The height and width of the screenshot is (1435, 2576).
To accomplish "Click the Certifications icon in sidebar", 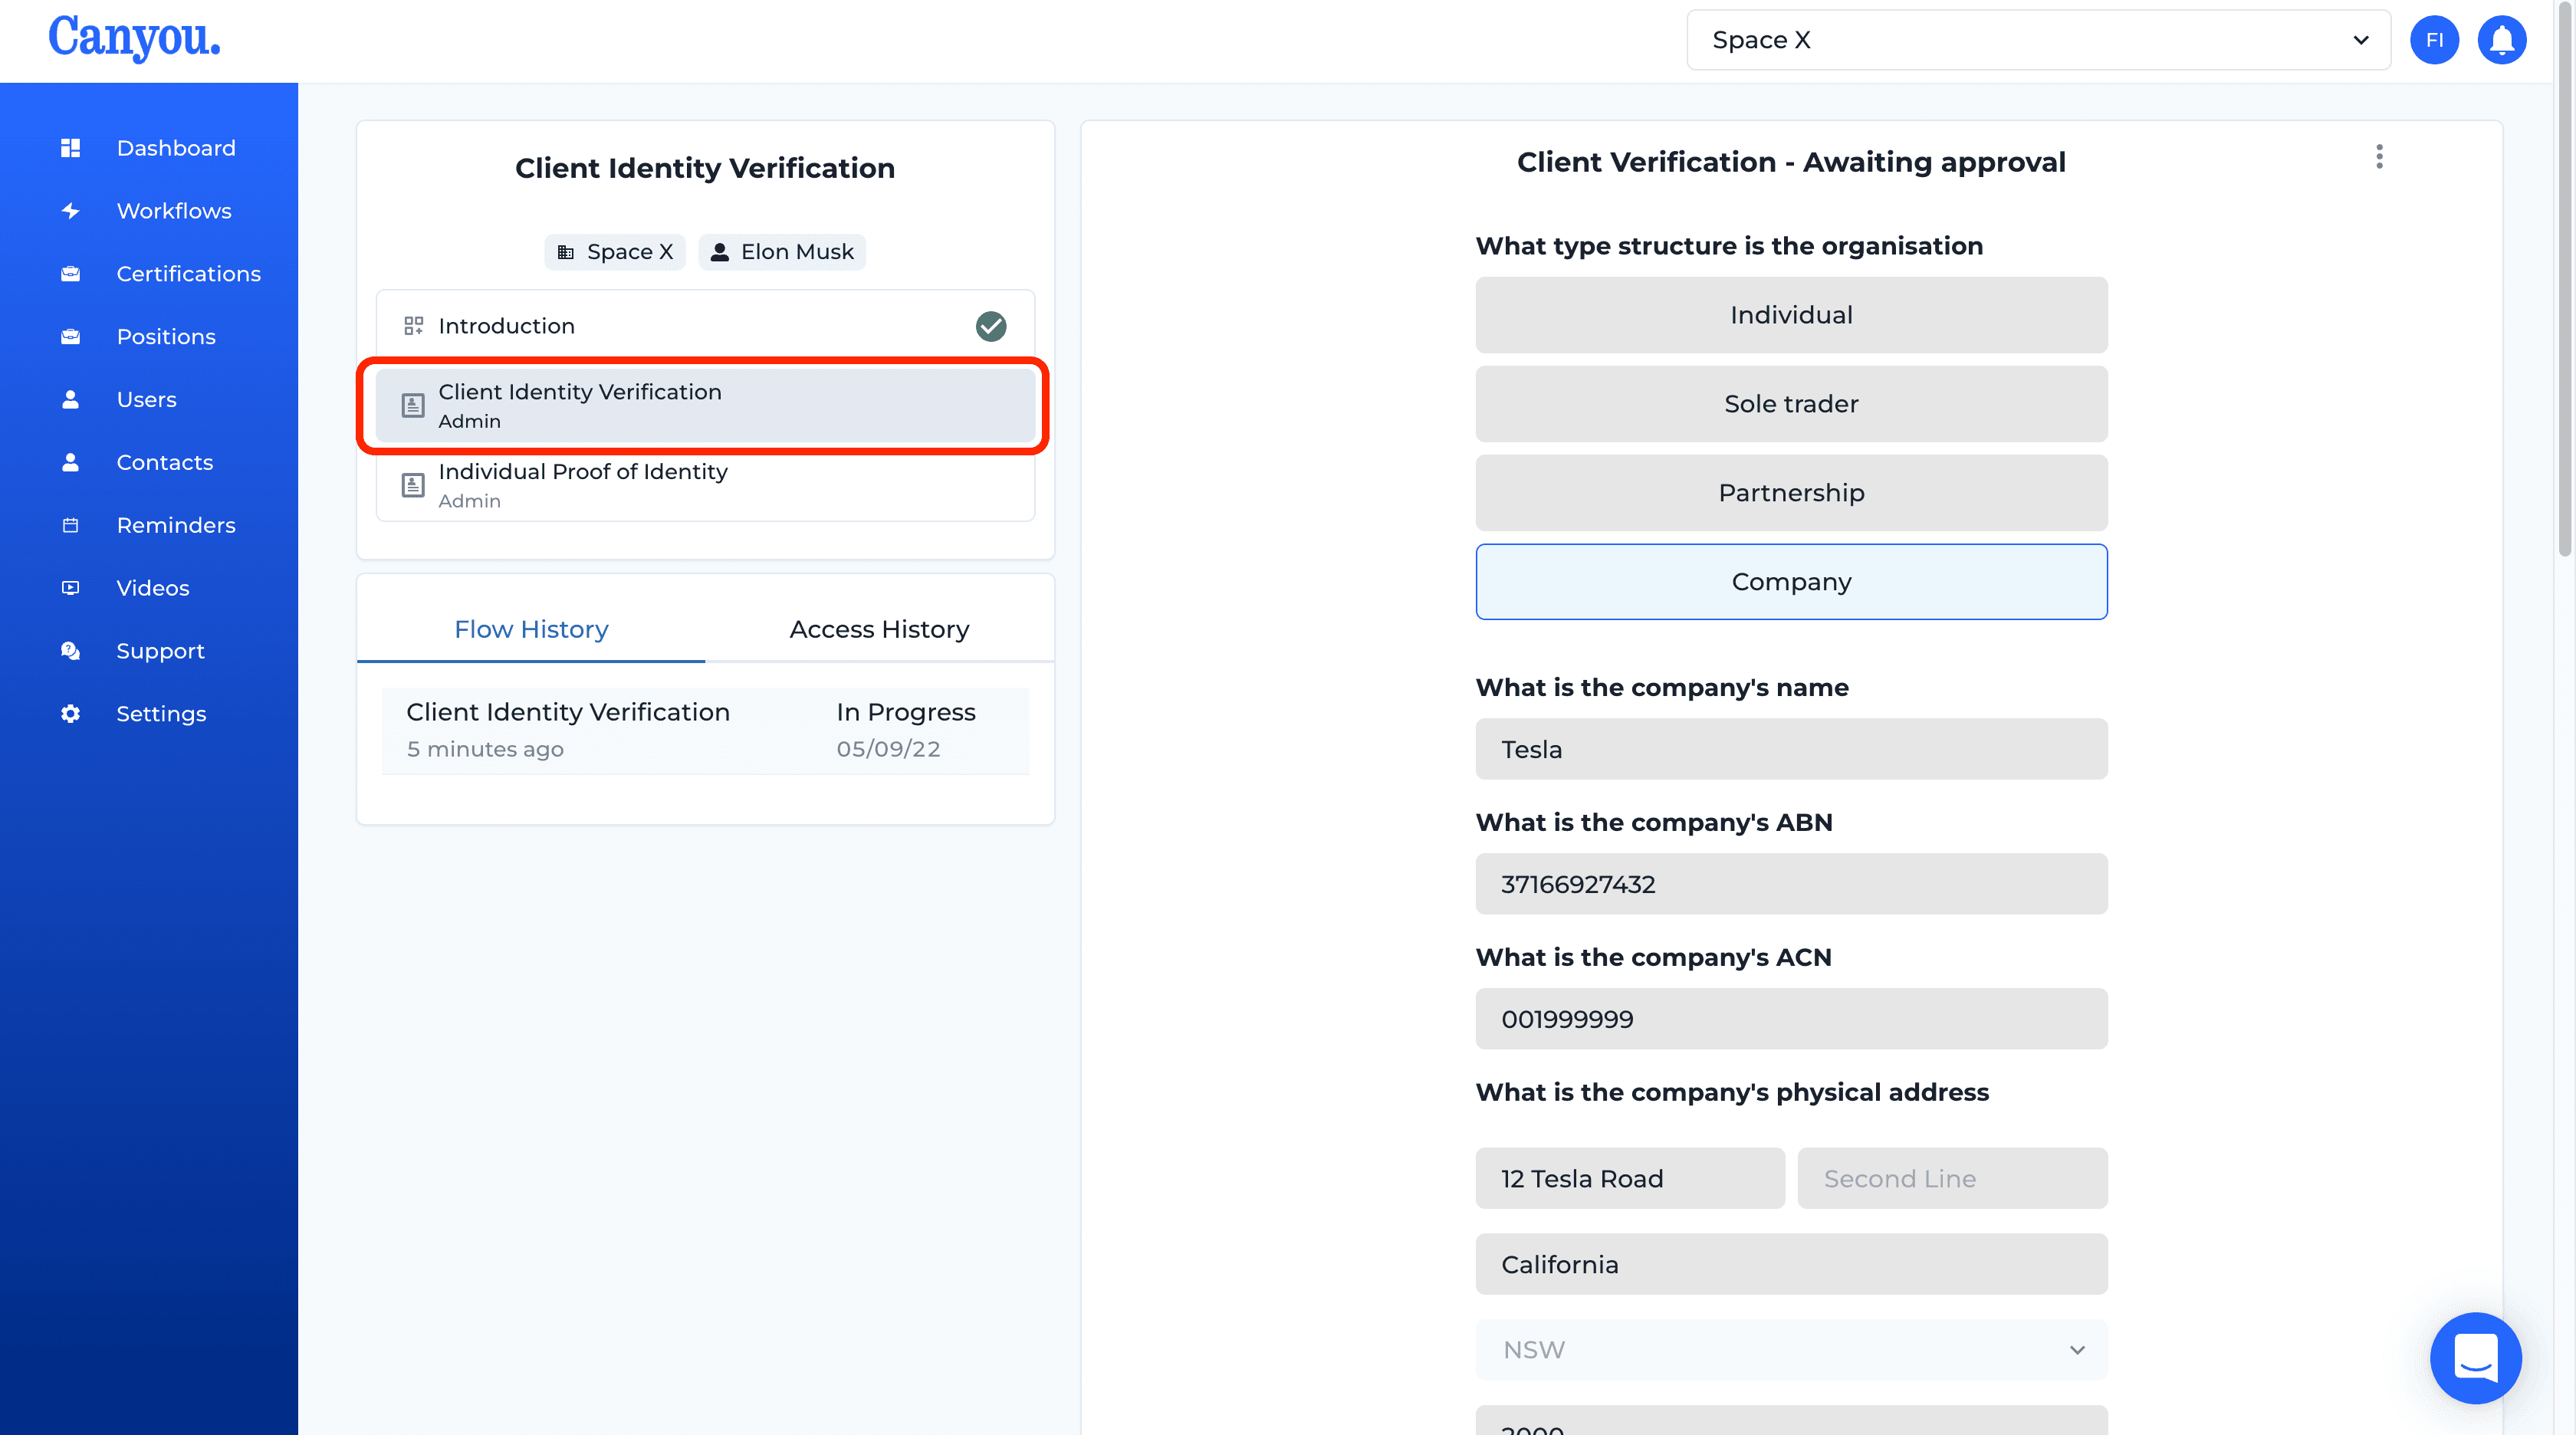I will (x=69, y=272).
